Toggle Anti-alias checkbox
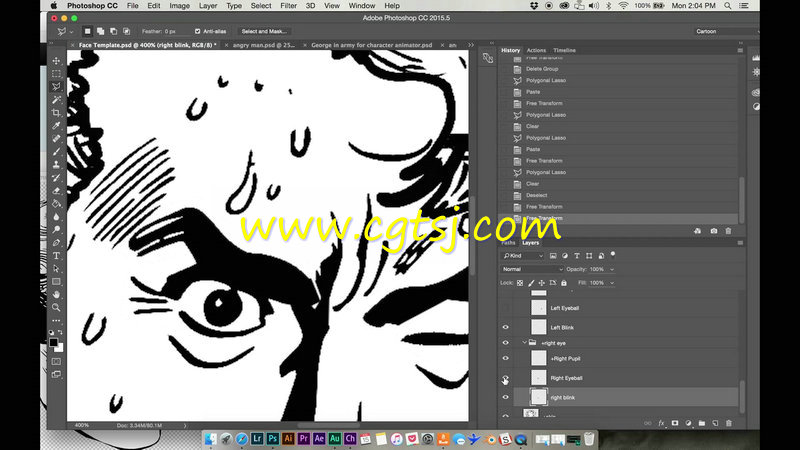This screenshot has height=450, width=800. 197,31
